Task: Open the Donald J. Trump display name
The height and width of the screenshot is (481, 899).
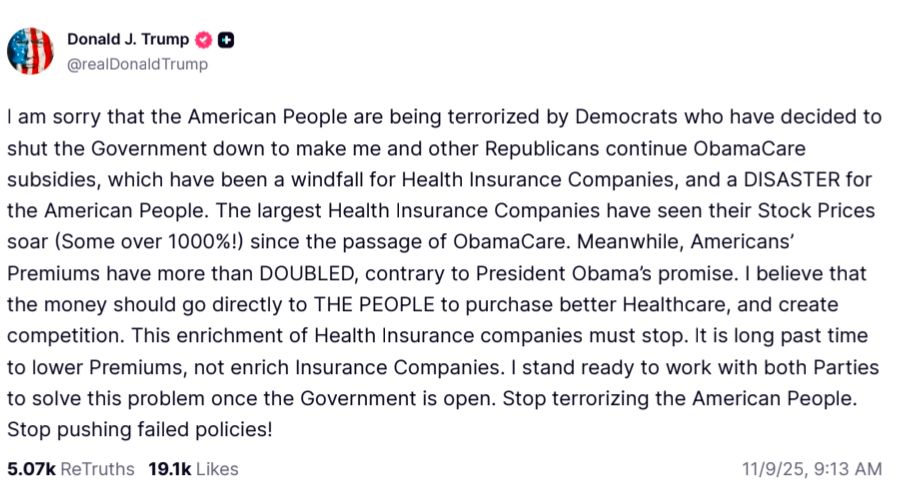Action: pos(129,40)
